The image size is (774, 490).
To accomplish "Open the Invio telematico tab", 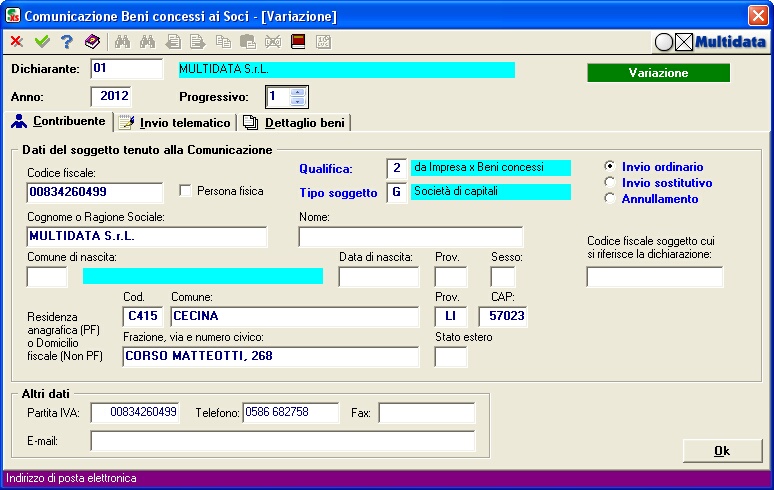I will coord(175,122).
